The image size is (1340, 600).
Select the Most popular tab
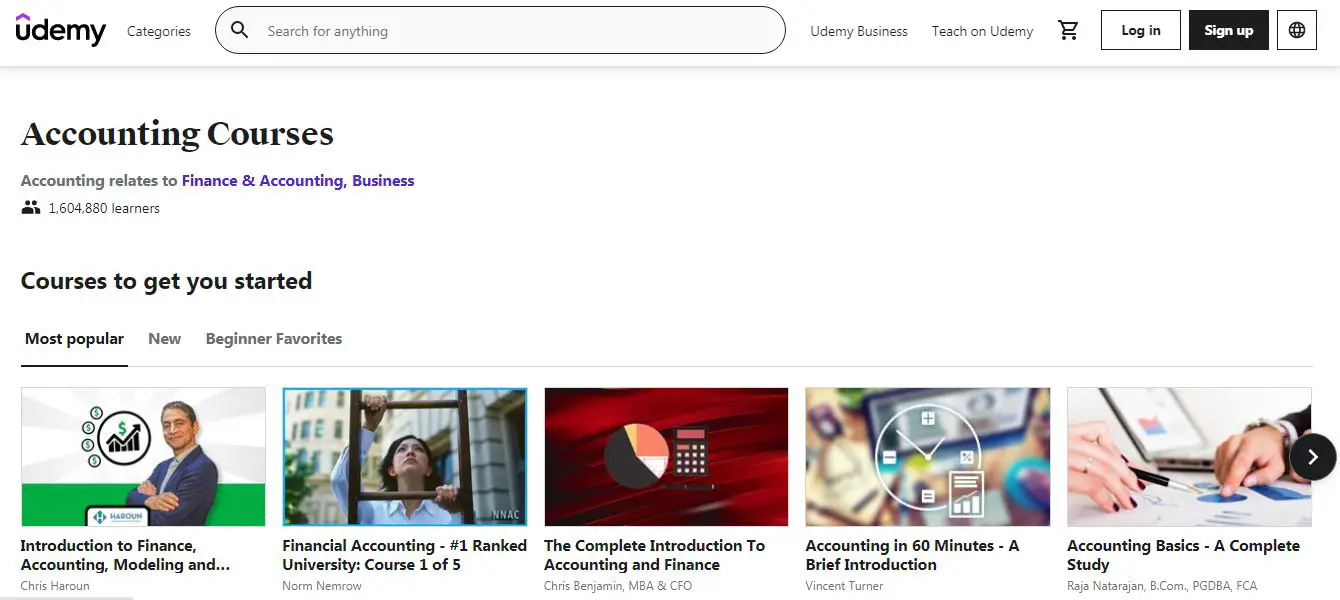74,339
